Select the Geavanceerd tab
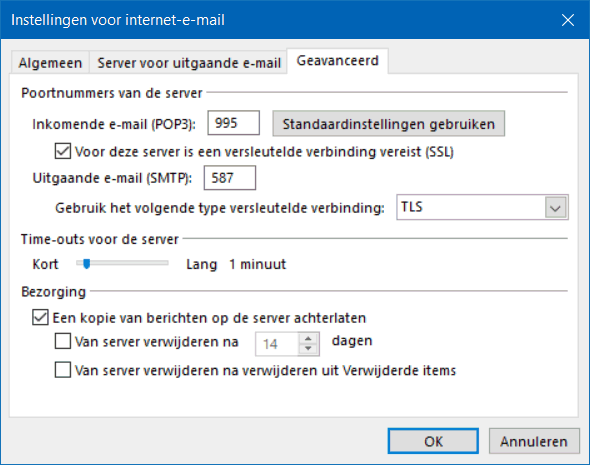This screenshot has width=590, height=465. (x=338, y=61)
